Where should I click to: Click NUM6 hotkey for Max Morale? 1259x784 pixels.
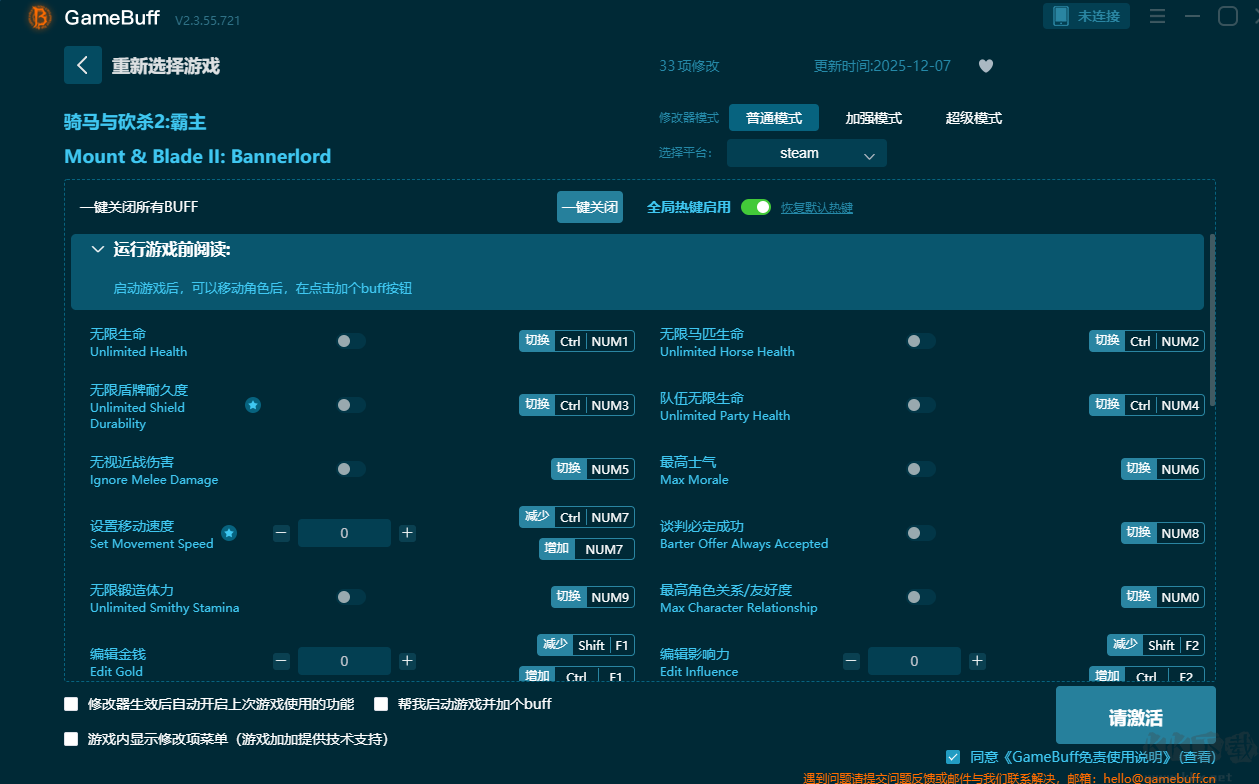[x=1163, y=469]
